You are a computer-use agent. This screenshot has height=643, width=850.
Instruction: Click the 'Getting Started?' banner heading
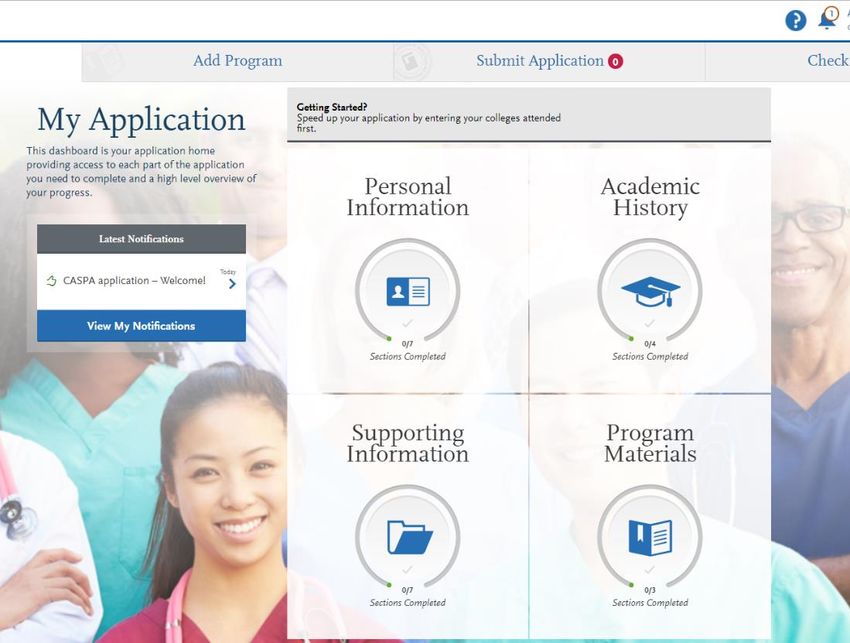[x=332, y=107]
